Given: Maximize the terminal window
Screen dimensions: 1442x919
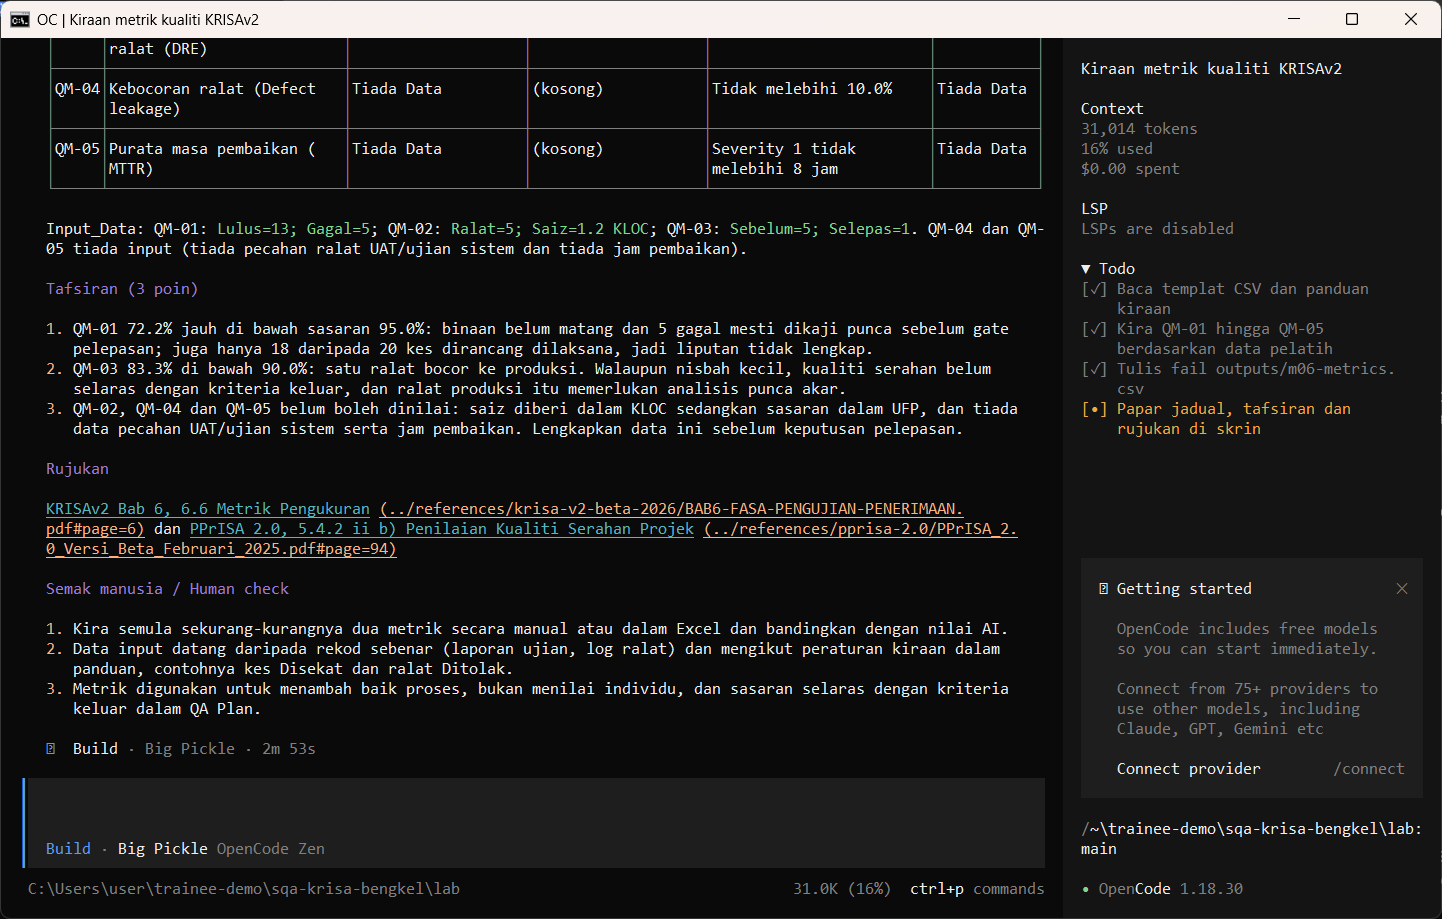Looking at the screenshot, I should (x=1352, y=19).
